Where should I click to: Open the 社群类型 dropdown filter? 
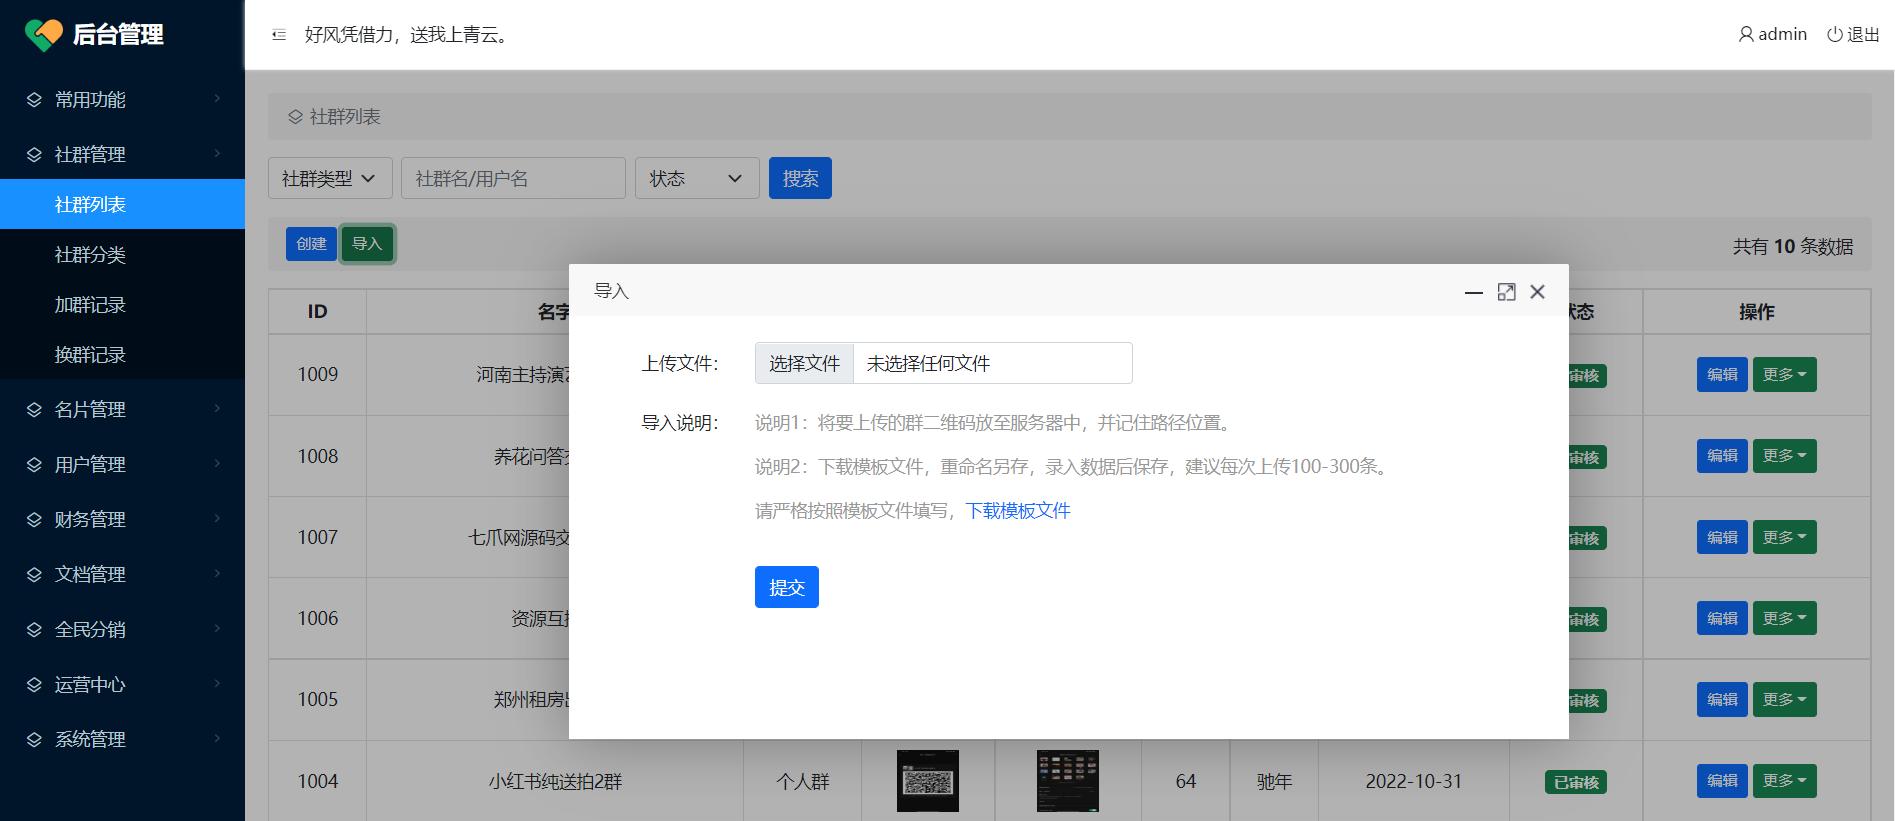point(329,178)
